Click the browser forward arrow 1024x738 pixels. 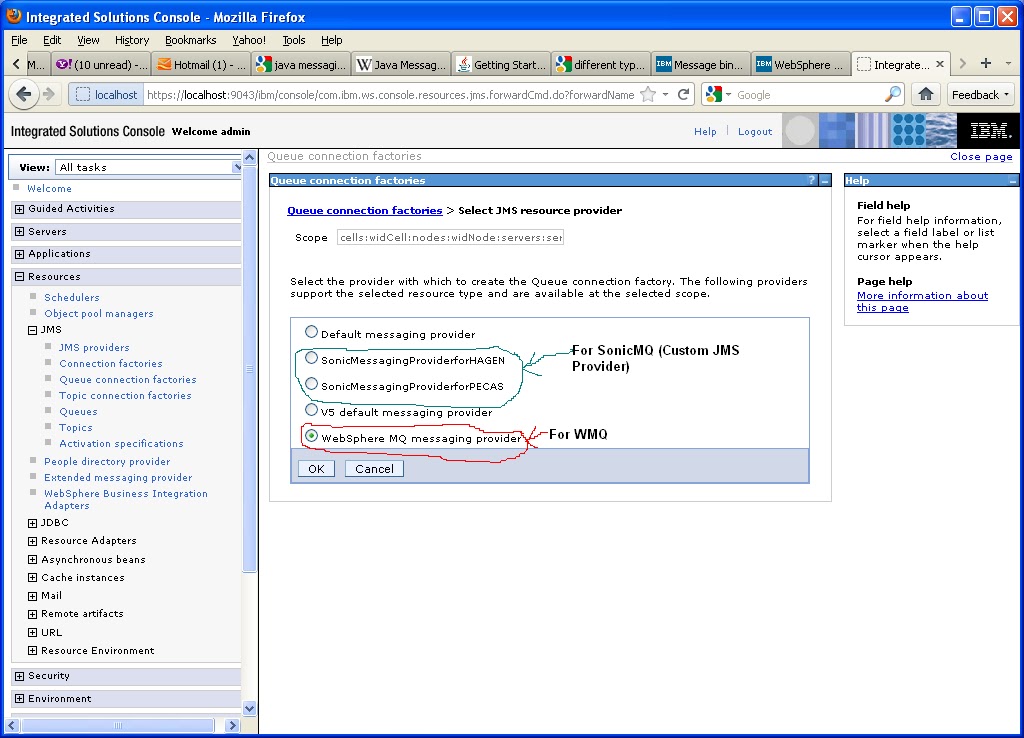(x=49, y=95)
